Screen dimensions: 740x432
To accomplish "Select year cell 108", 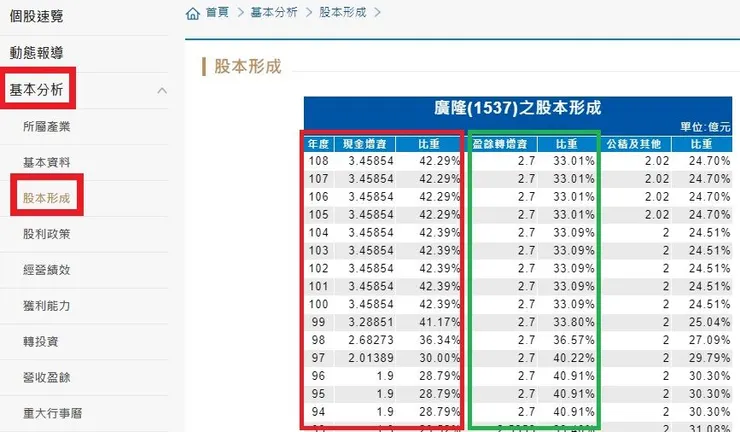I will click(x=319, y=161).
